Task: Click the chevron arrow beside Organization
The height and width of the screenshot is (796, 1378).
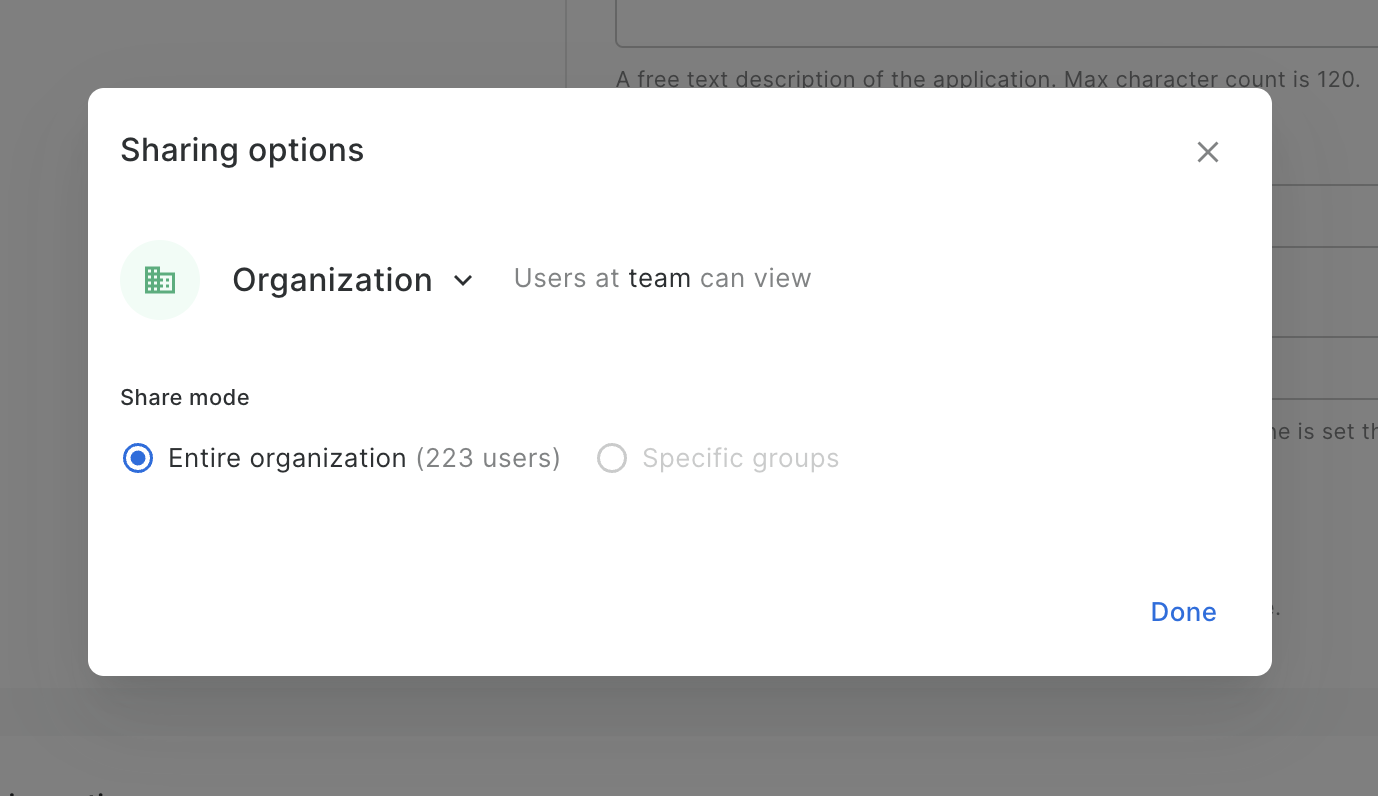Action: coord(463,281)
